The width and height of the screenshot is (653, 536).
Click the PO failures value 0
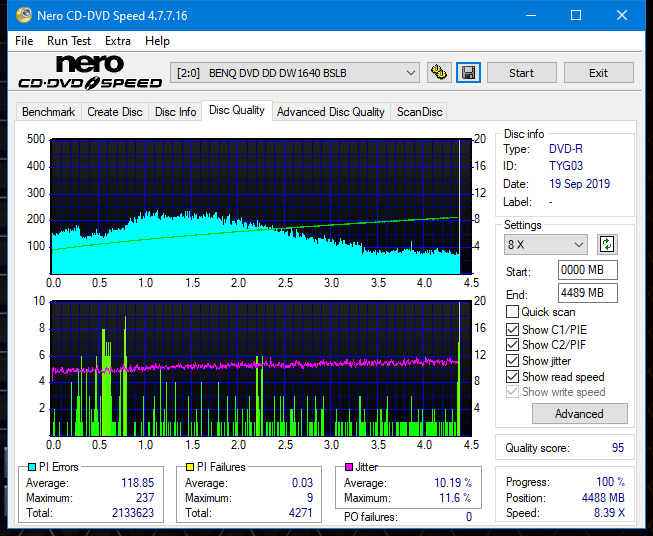[469, 517]
